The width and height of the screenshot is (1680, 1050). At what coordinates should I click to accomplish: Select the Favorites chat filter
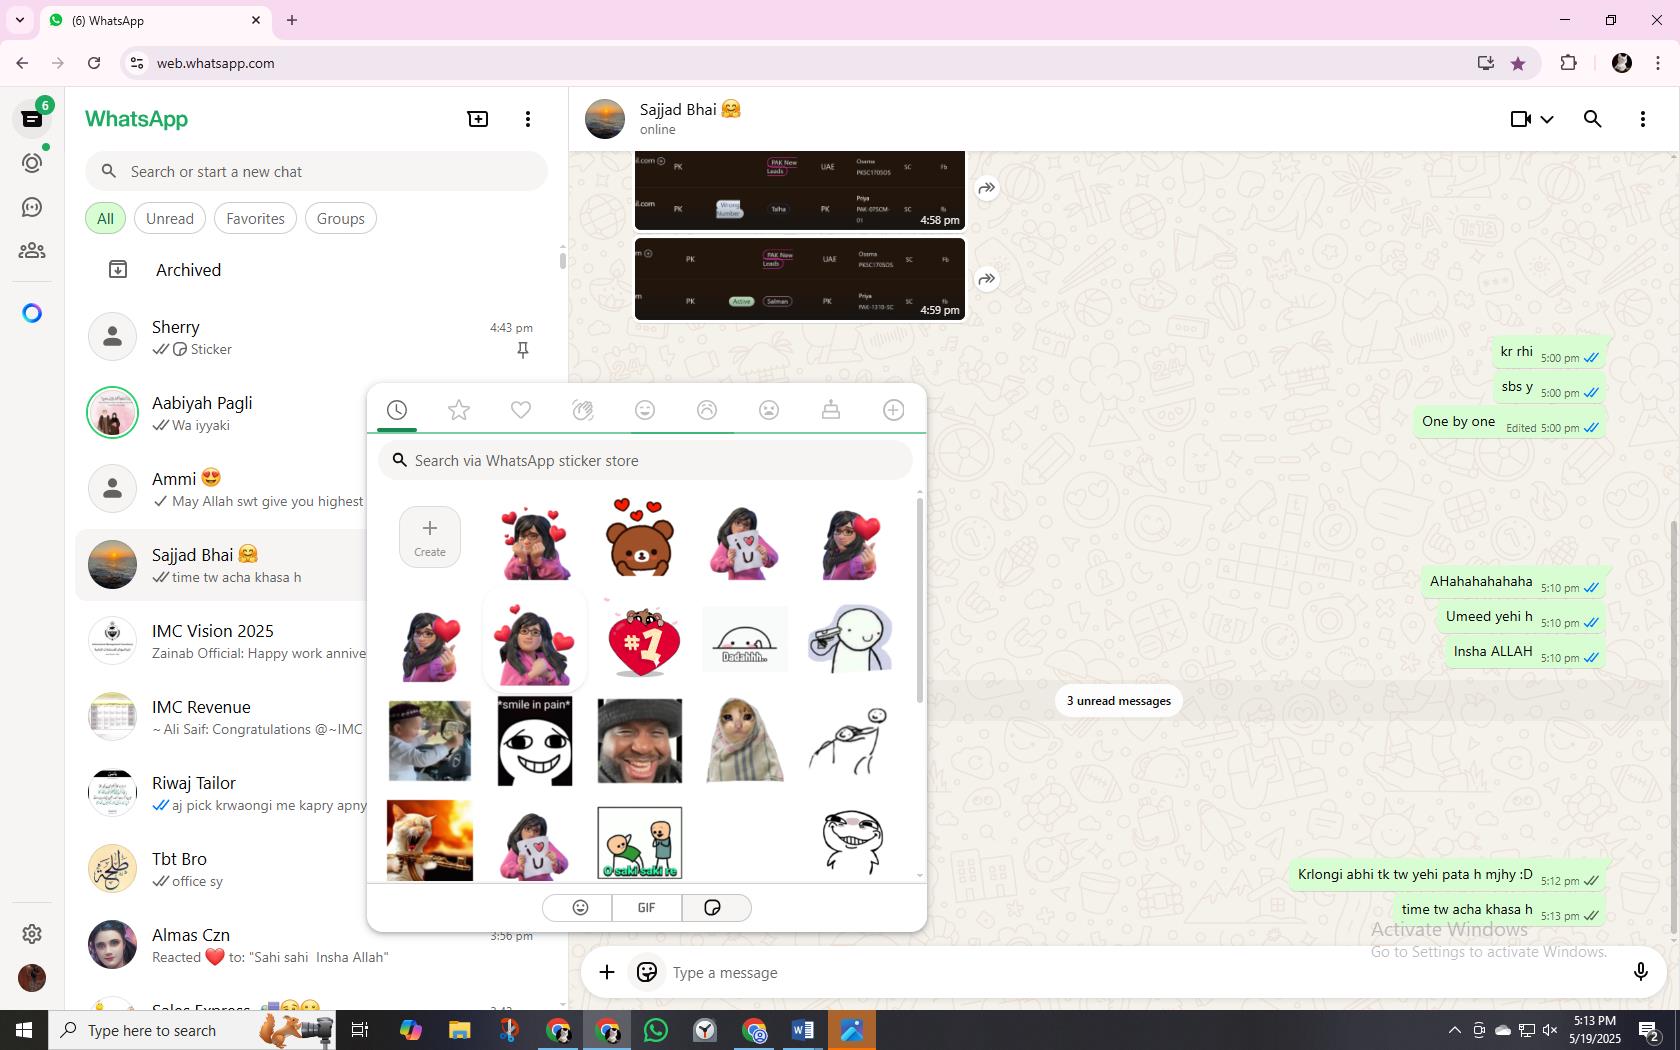[255, 218]
